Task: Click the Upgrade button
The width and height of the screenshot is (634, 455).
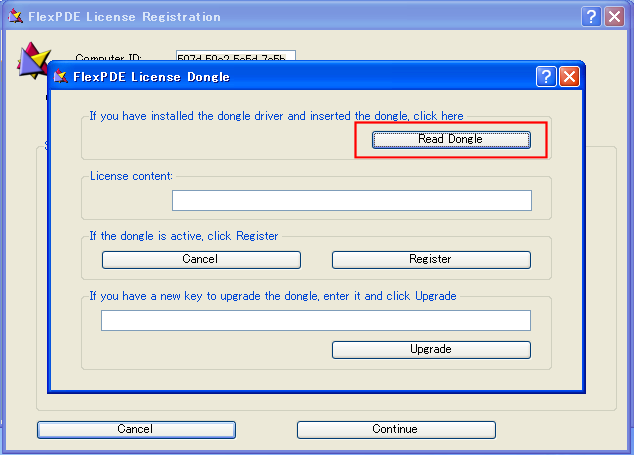Action: 431,349
